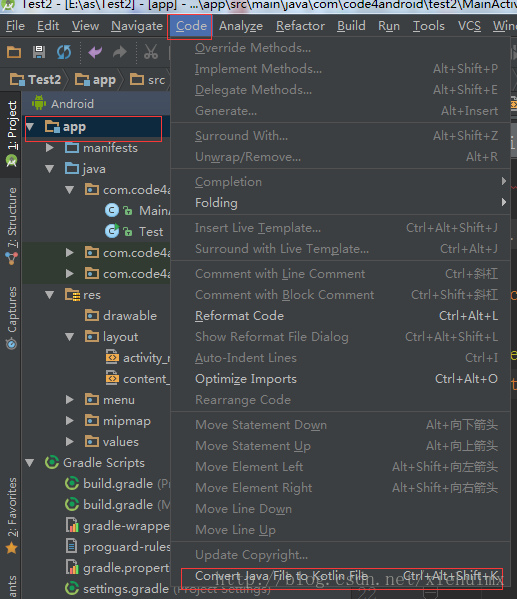Open the Refactor menu
This screenshot has height=599, width=517.
tap(300, 26)
